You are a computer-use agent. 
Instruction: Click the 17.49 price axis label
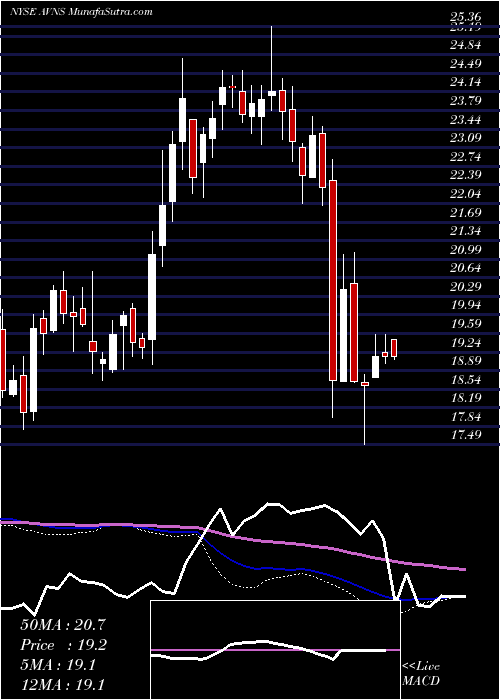coord(466,434)
